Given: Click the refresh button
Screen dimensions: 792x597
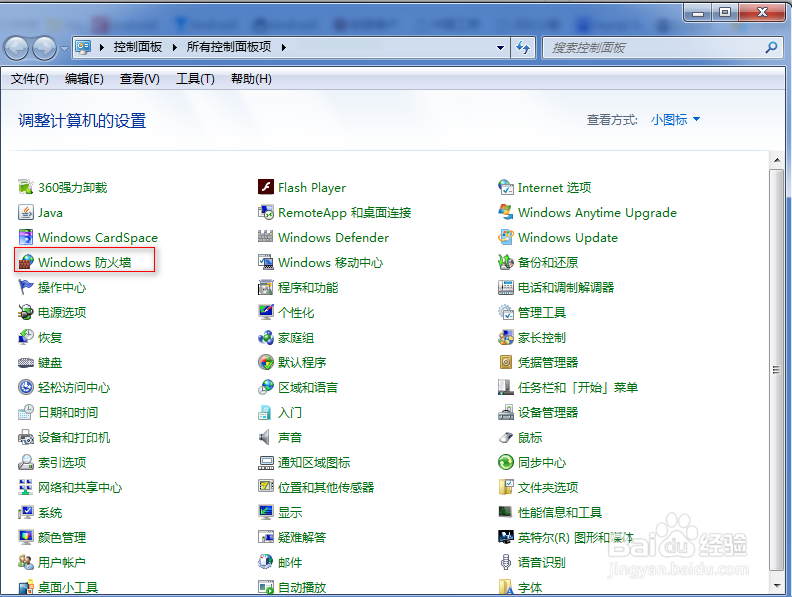Looking at the screenshot, I should [x=523, y=47].
